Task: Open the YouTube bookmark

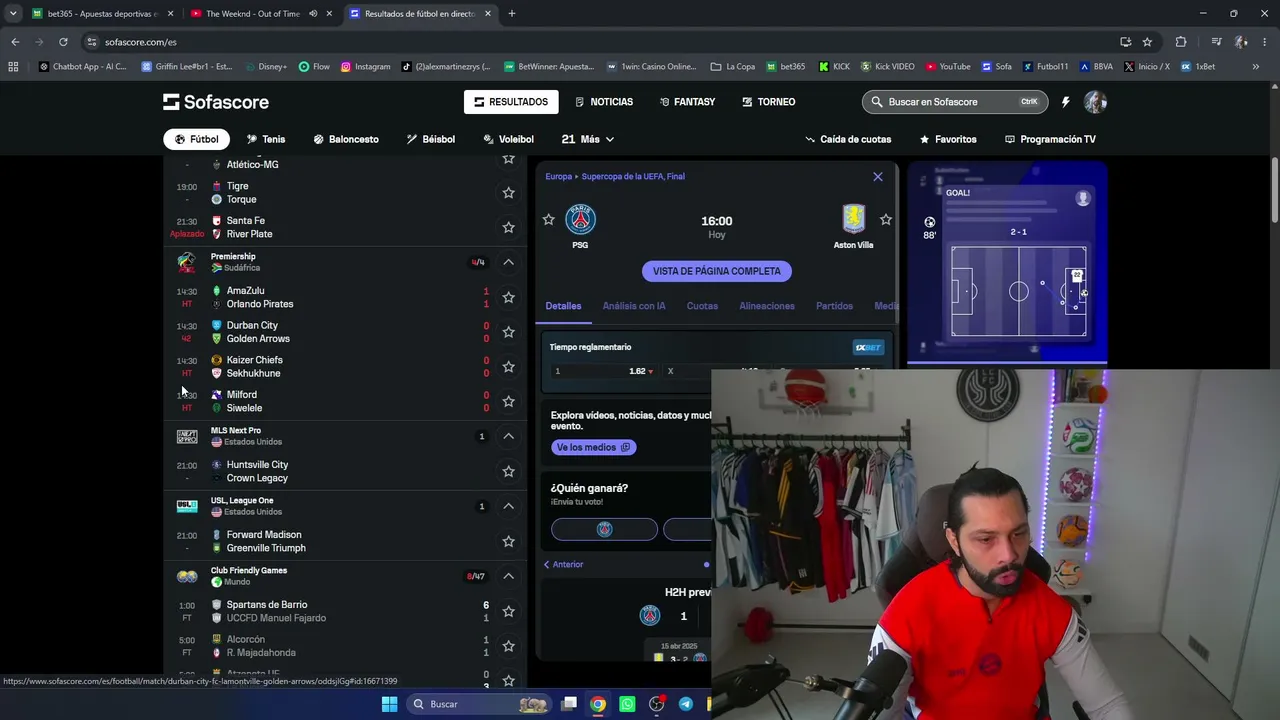Action: 948,67
